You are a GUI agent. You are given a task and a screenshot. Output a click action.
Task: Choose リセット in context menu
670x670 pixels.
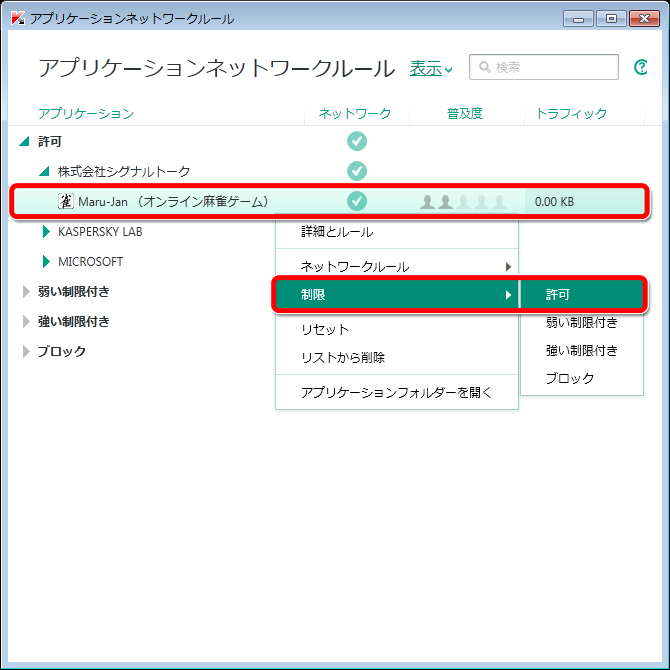397,329
